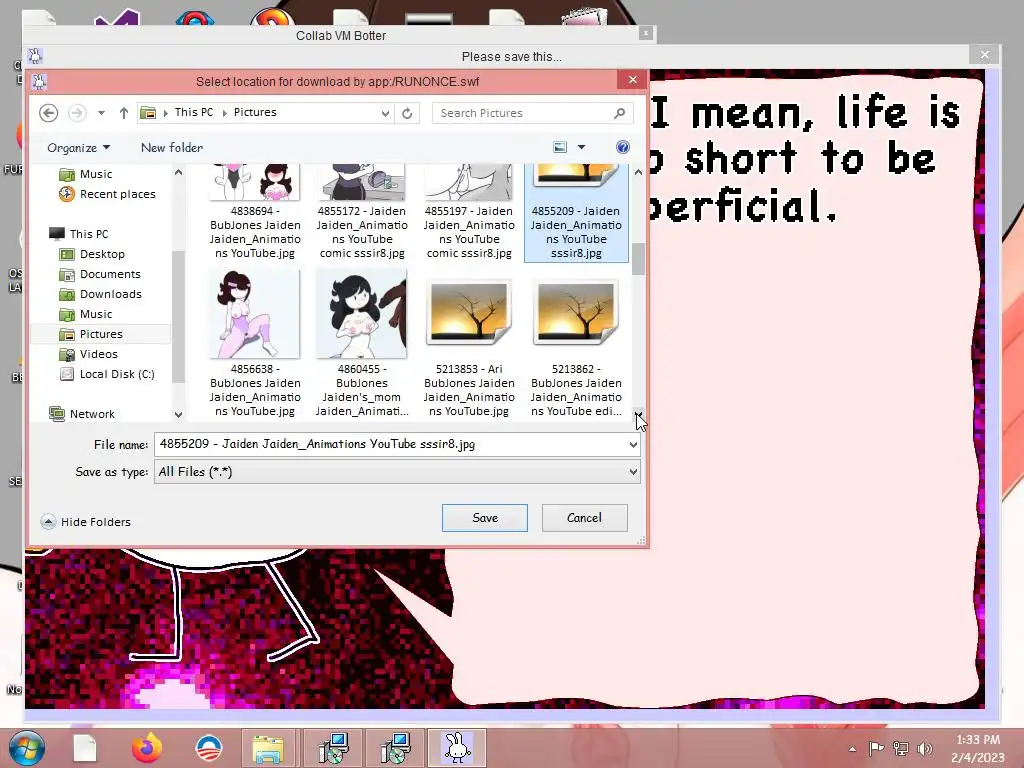Open File Explorer from the taskbar

pos(268,748)
